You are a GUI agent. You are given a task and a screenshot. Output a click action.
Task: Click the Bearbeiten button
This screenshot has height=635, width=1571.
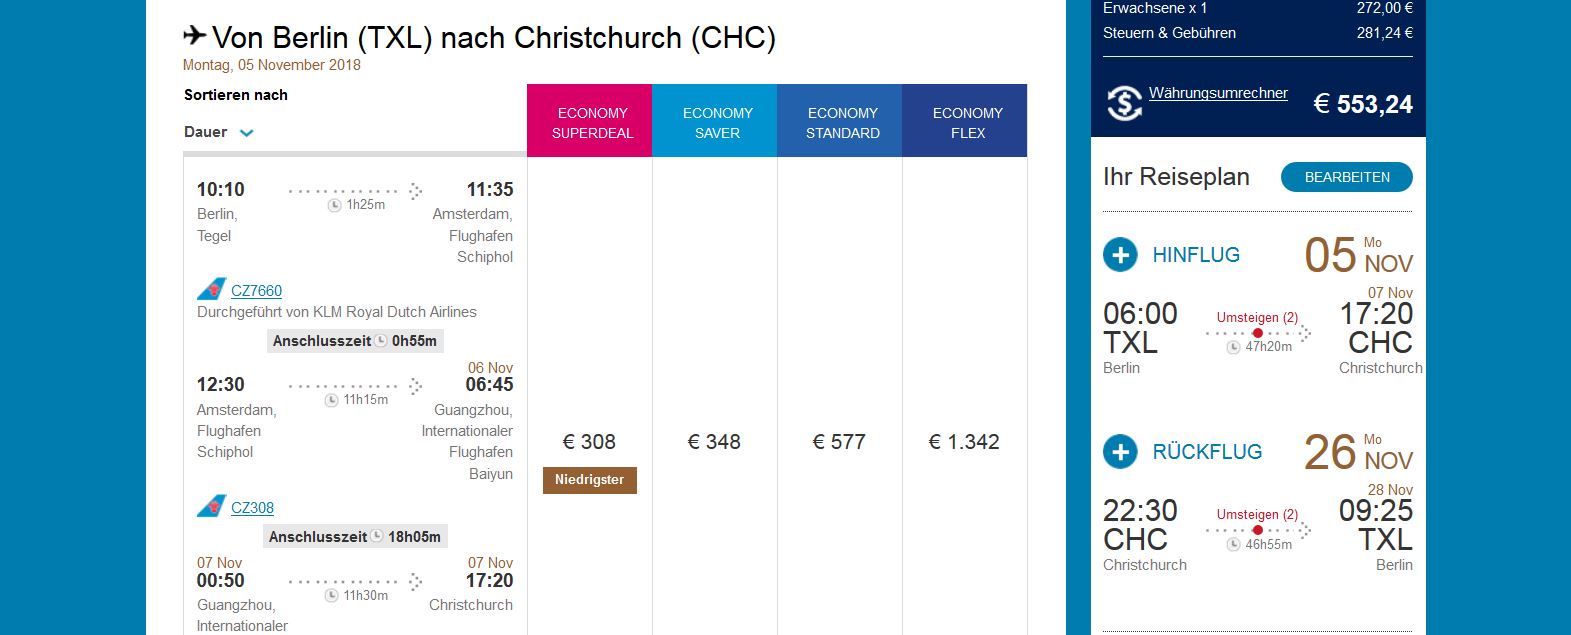[x=1347, y=177]
